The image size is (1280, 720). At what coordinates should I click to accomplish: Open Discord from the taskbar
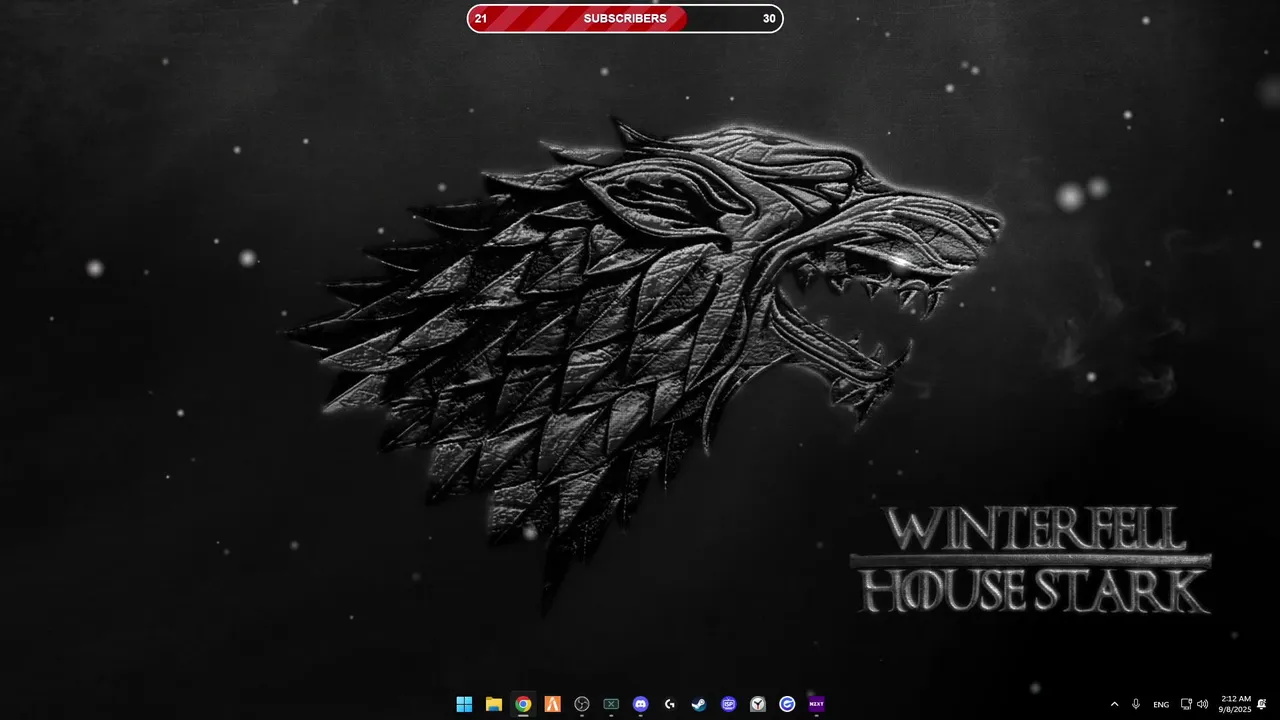click(x=640, y=704)
